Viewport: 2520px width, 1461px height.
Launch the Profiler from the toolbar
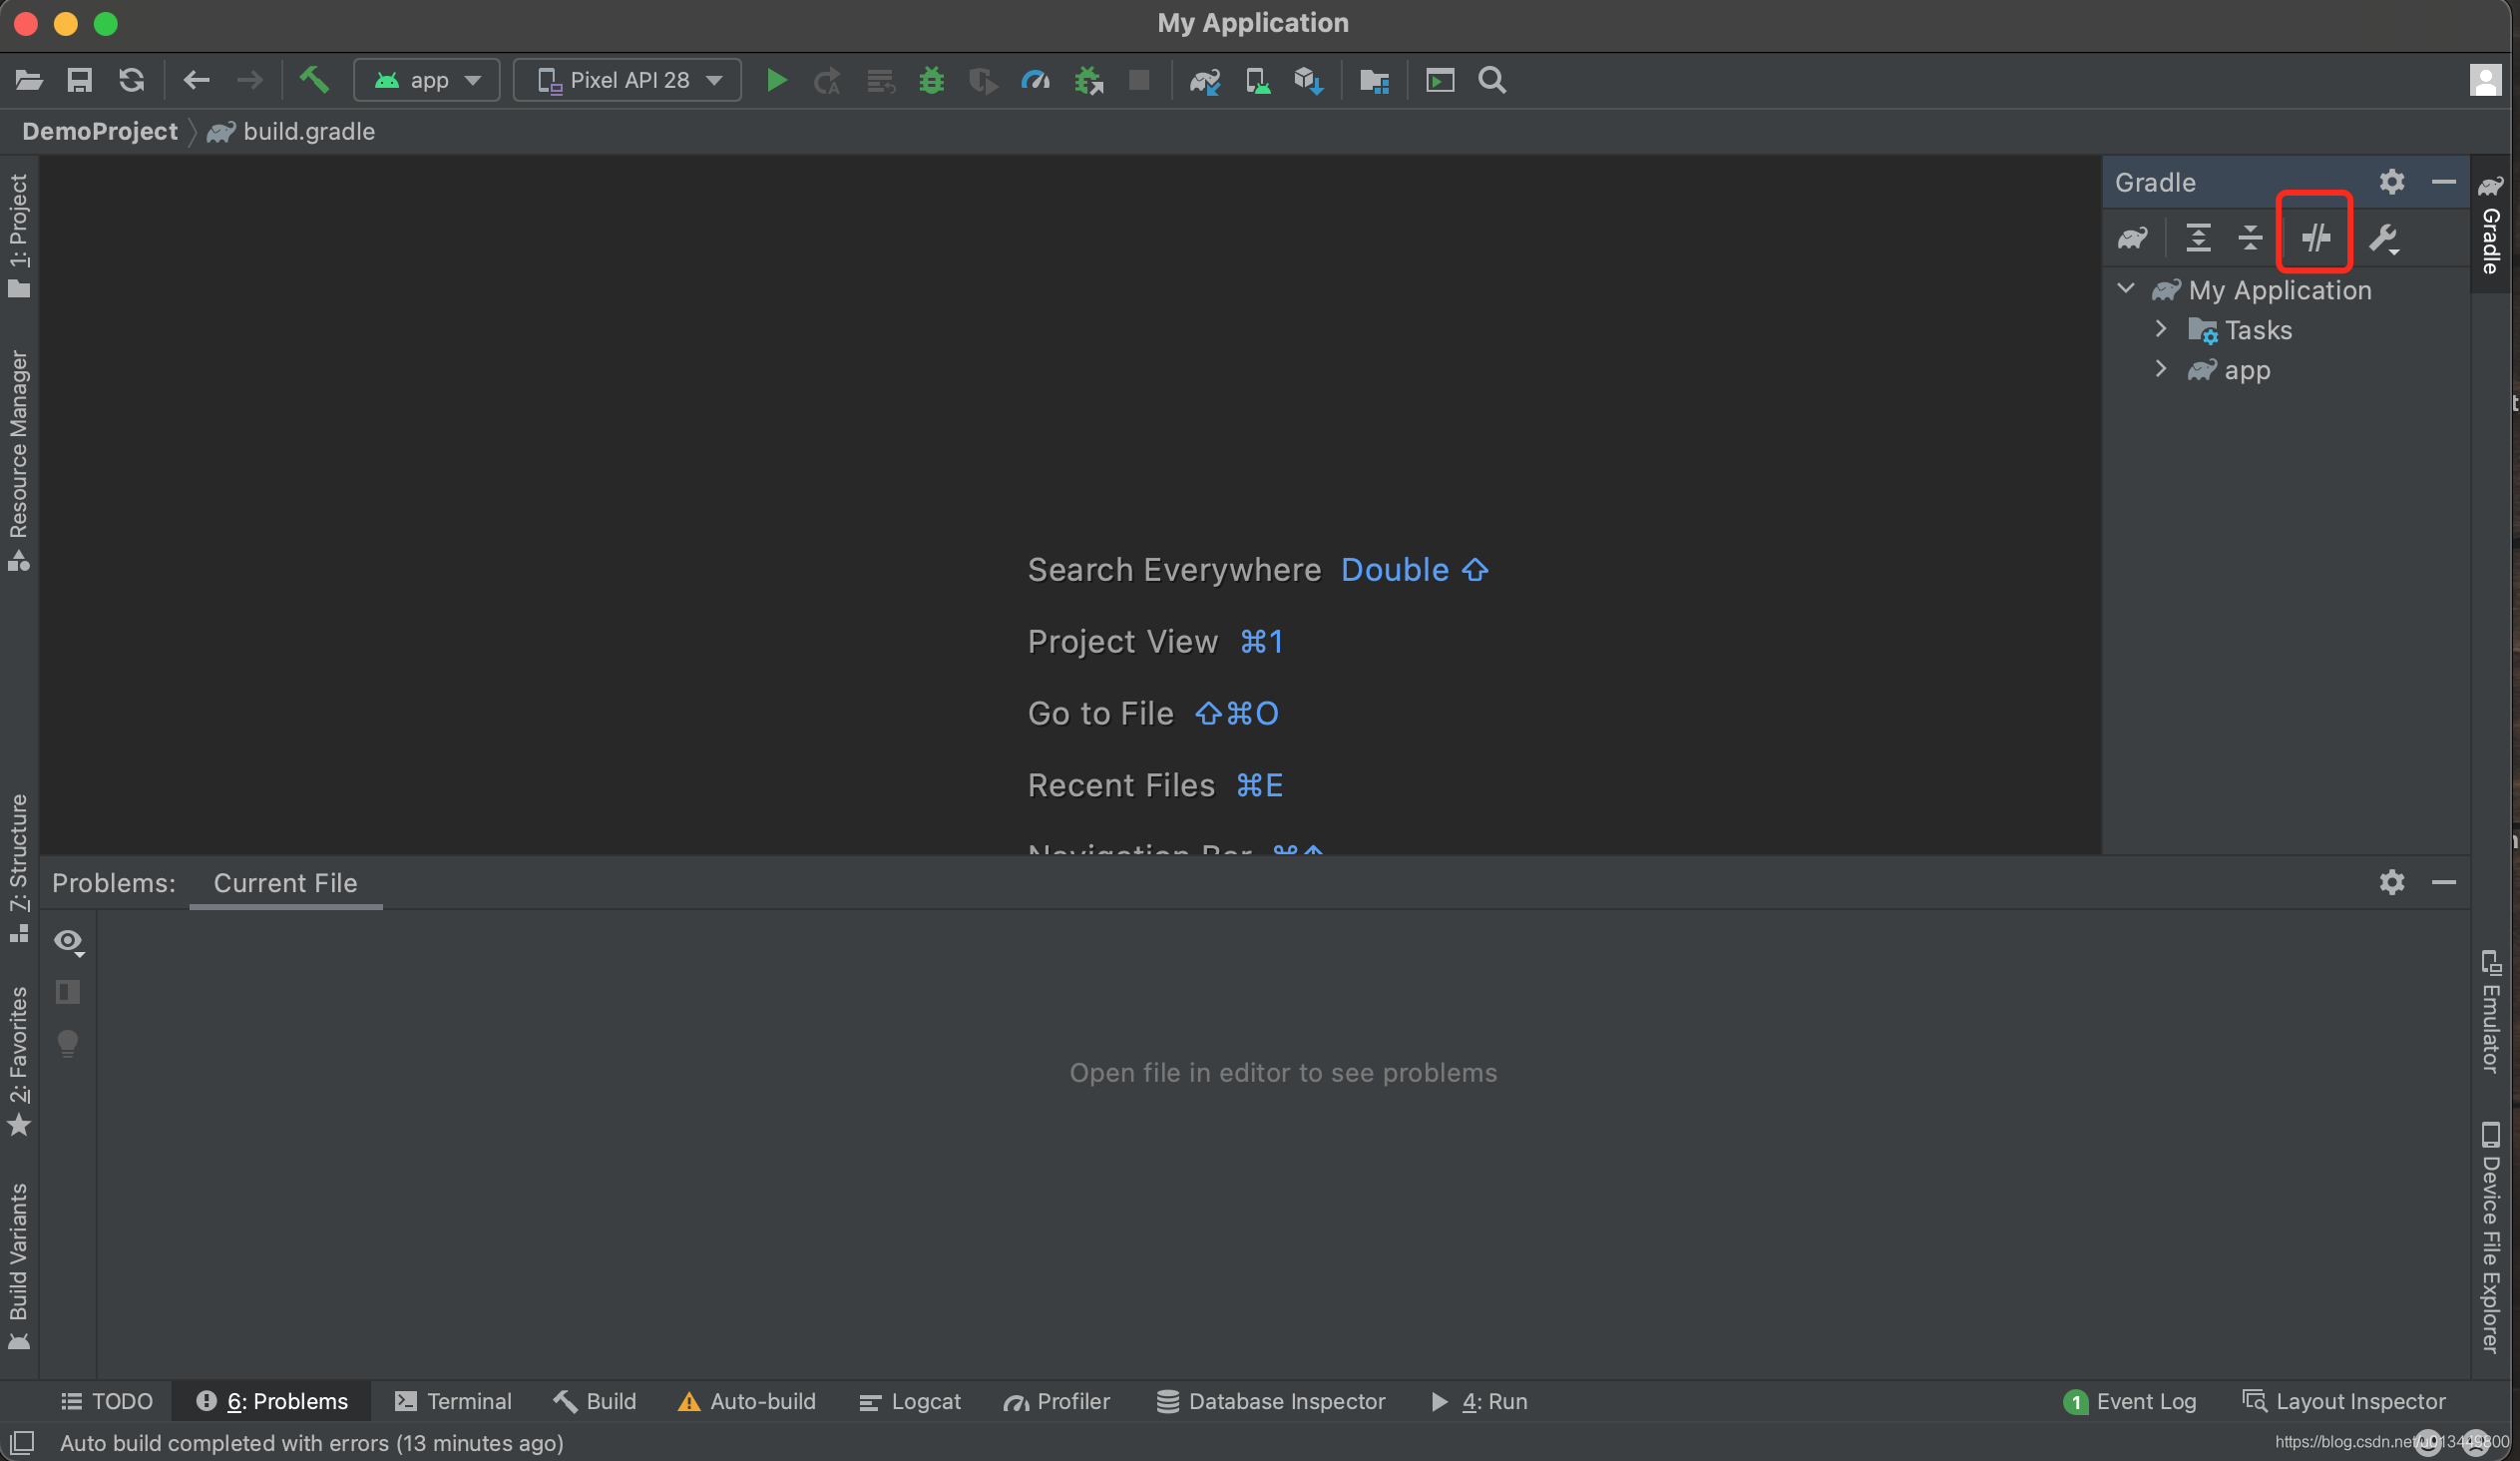pyautogui.click(x=1035, y=80)
